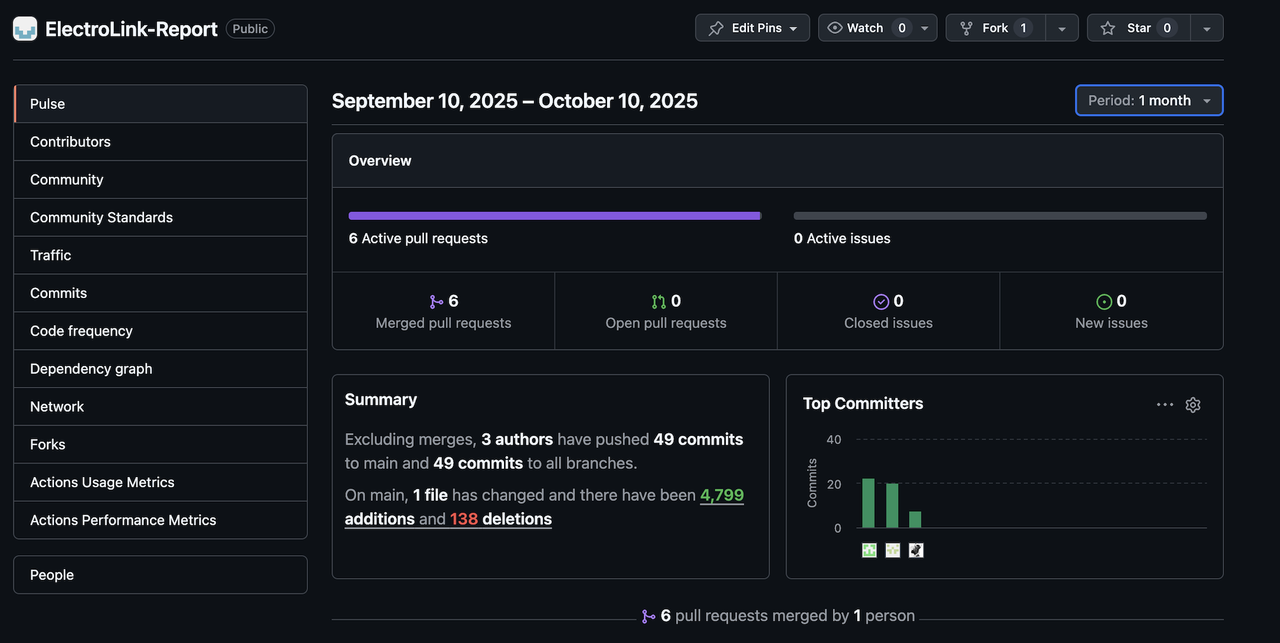Click the Top Committers settings gear icon

1193,405
